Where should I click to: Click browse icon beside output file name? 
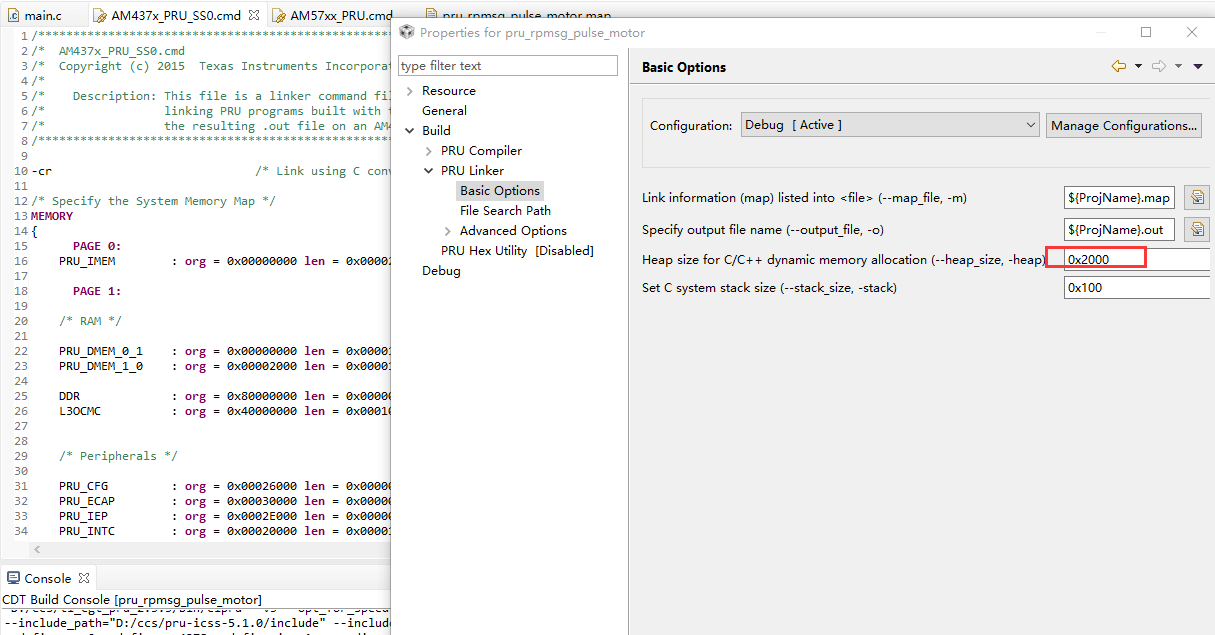(1197, 229)
